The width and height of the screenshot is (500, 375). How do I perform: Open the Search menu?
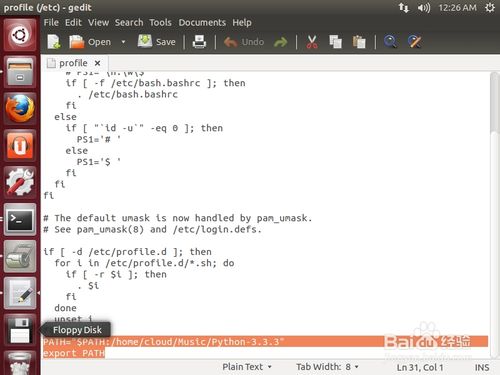click(129, 23)
